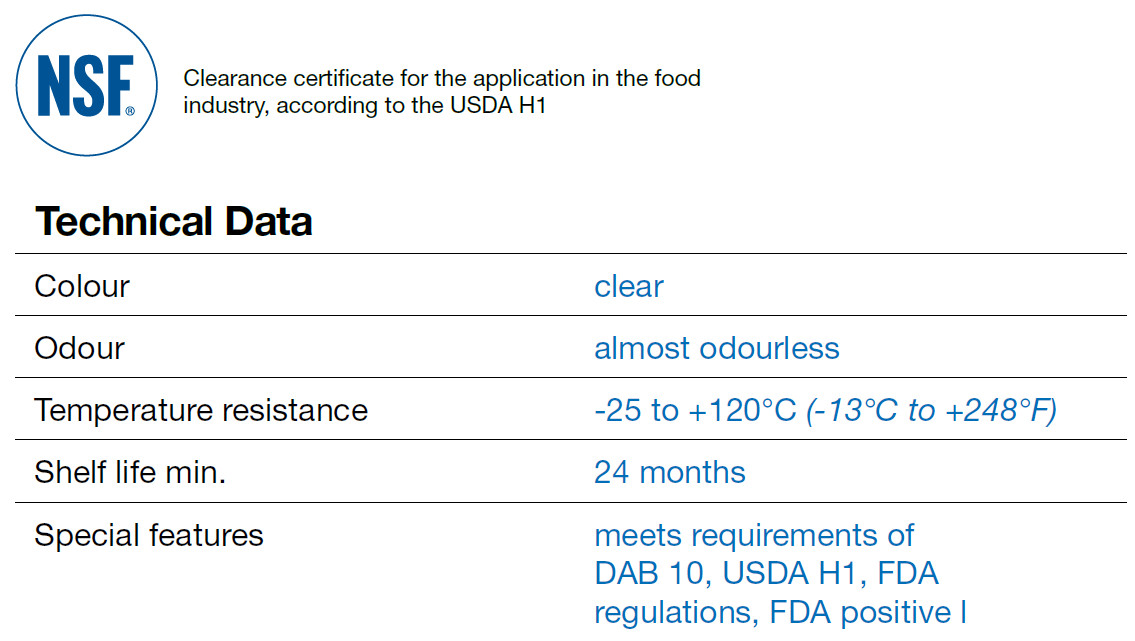Image resolution: width=1135 pixels, height=641 pixels.
Task: Click the -25 to +120°C value
Action: [695, 411]
